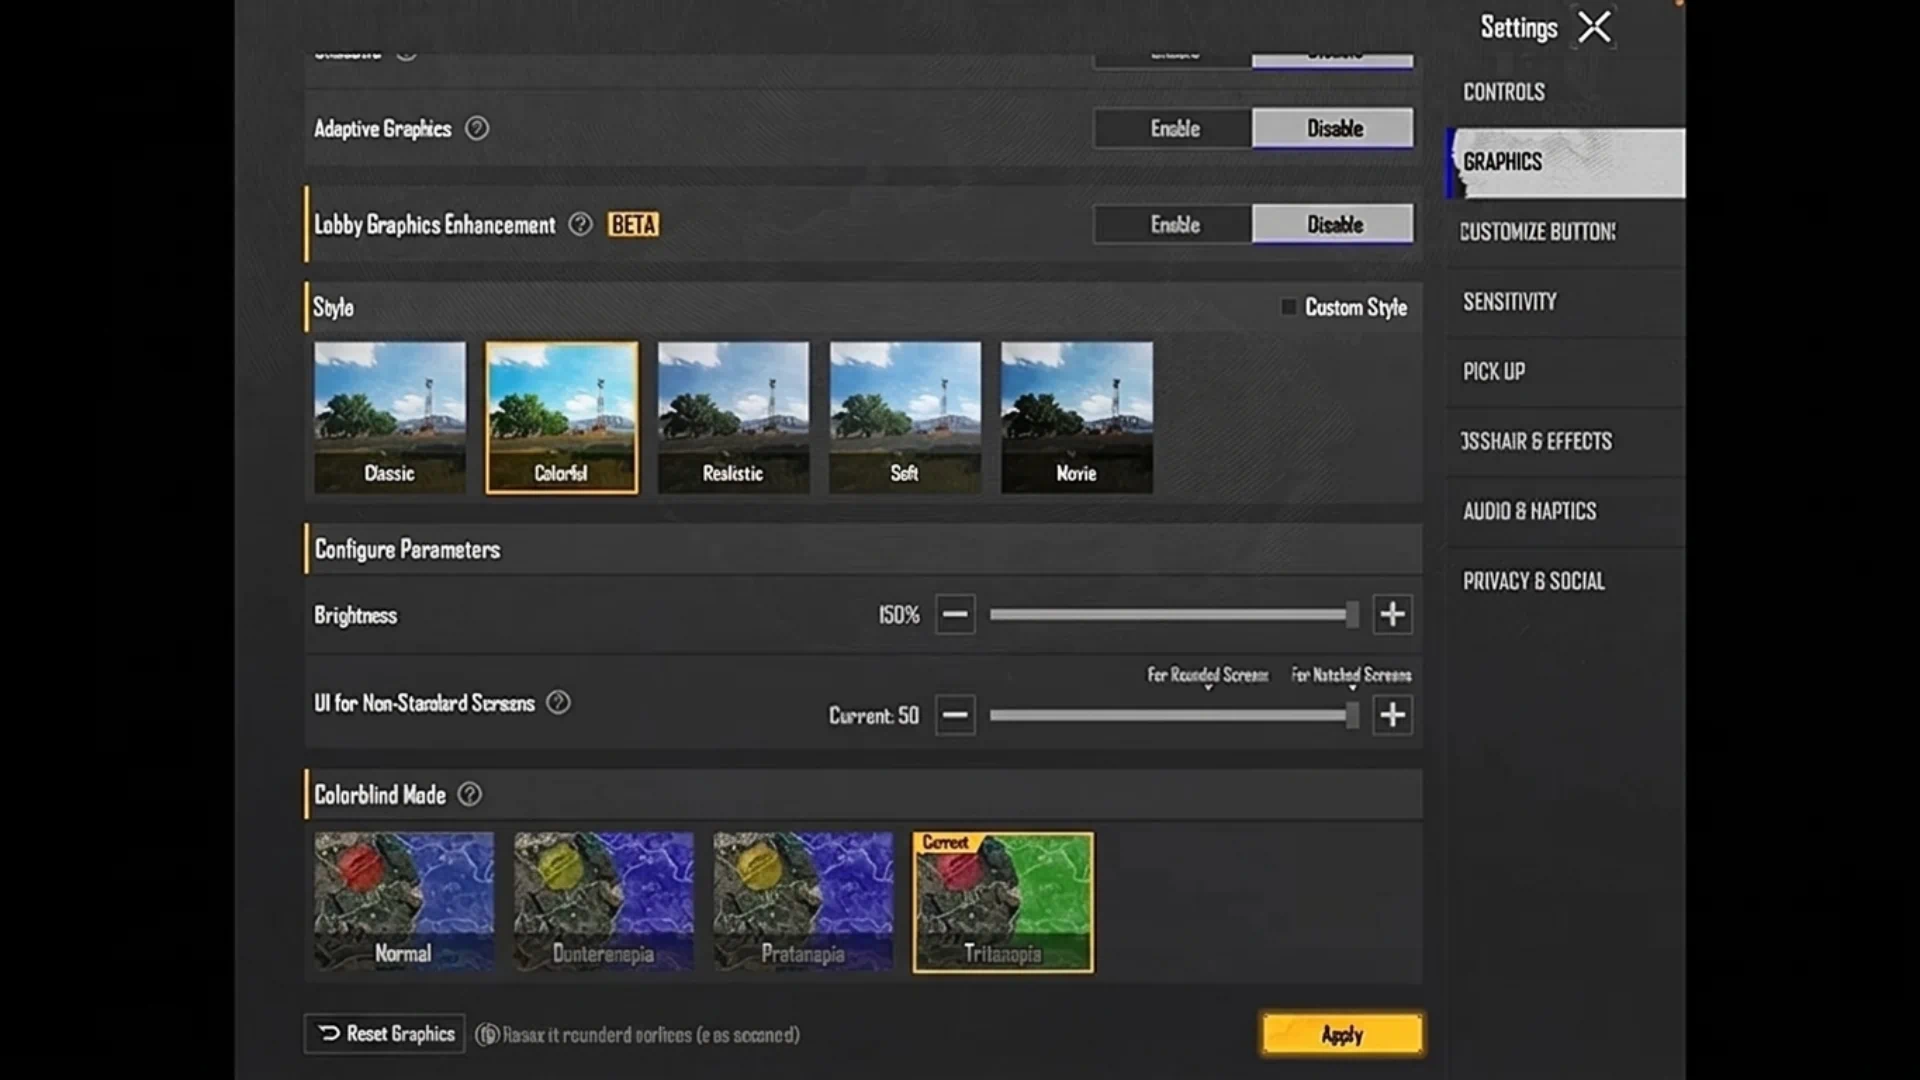The image size is (1920, 1080).
Task: Enable Lobby Graphics Enhancement
Action: point(1174,224)
